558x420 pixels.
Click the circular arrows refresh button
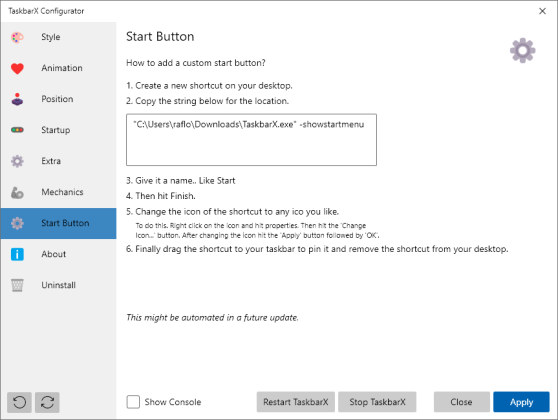pyautogui.click(x=47, y=402)
